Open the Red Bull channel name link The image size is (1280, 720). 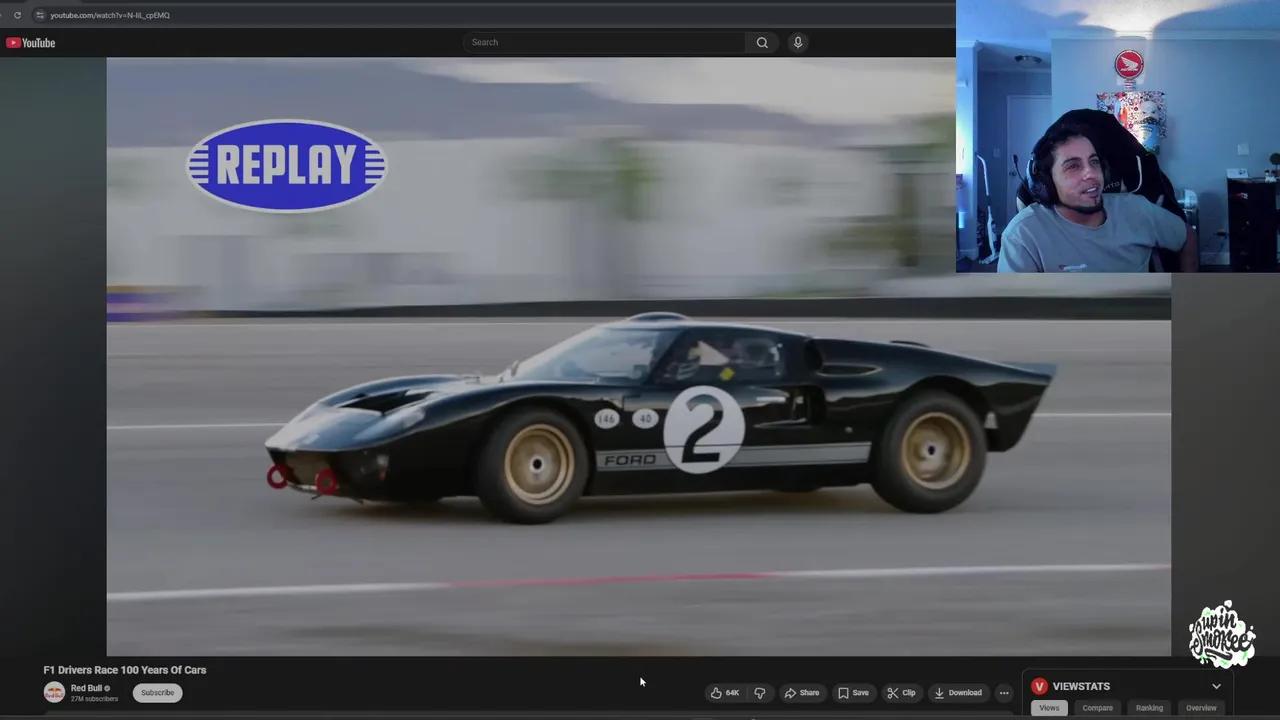coord(86,688)
